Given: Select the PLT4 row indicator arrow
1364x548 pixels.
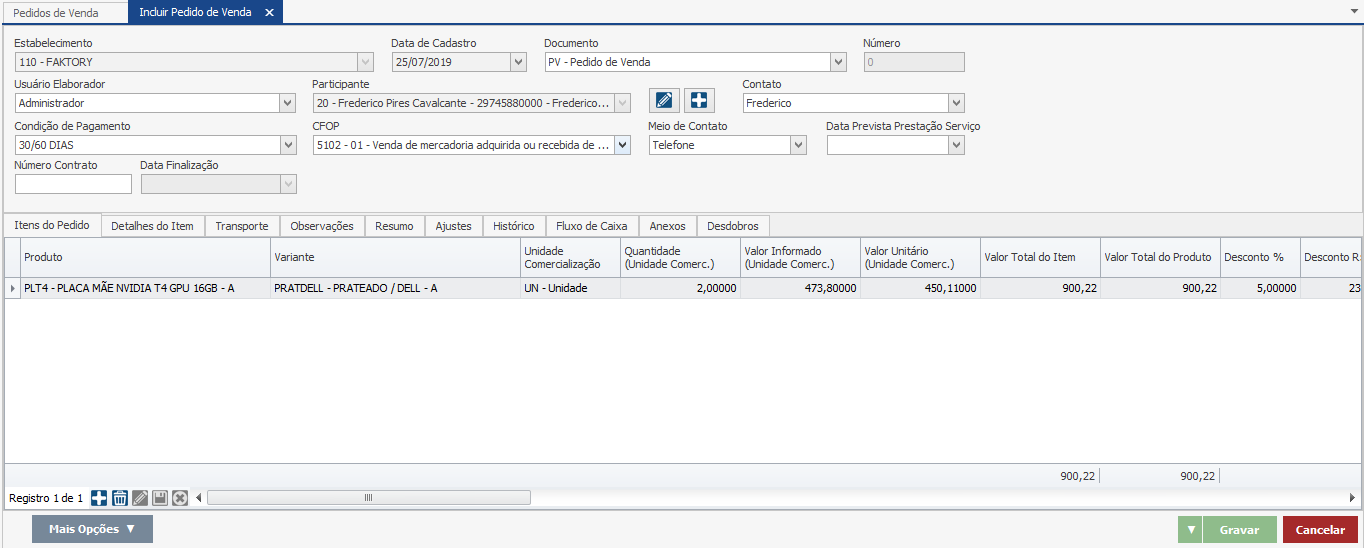Looking at the screenshot, I should point(13,288).
